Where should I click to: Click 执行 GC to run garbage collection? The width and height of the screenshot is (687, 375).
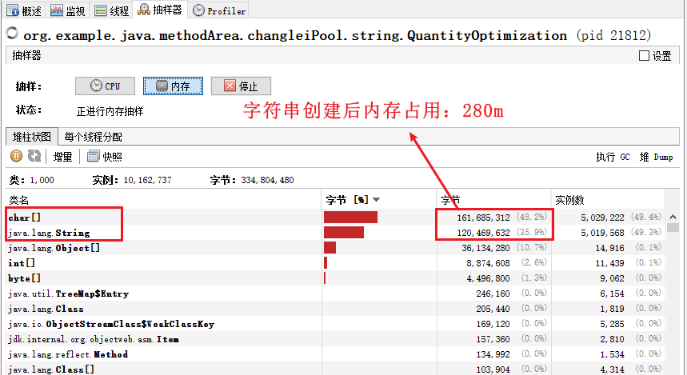tap(613, 157)
